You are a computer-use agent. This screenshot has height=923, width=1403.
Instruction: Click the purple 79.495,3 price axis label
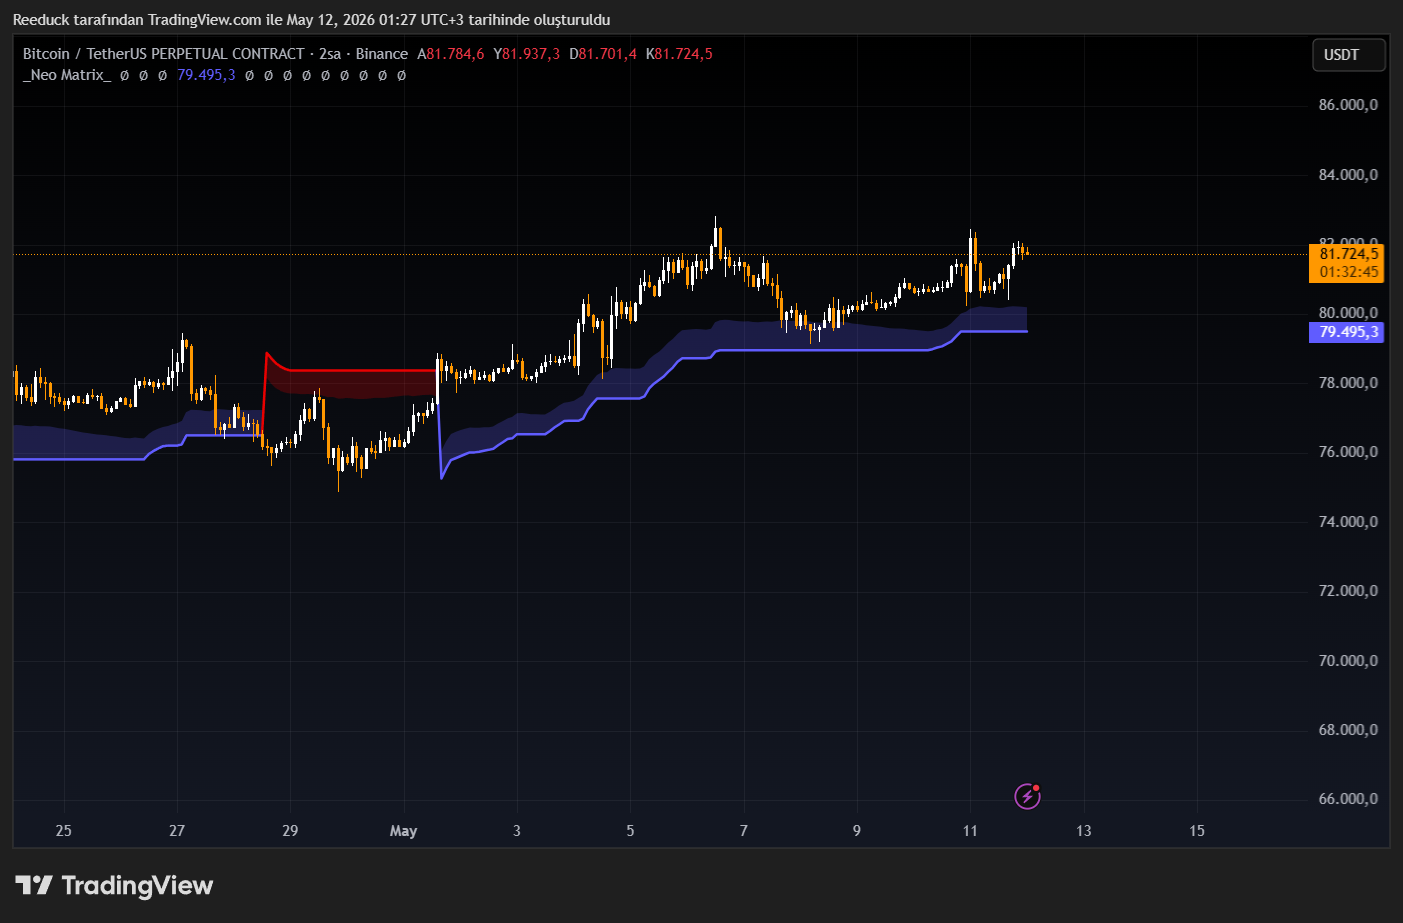pyautogui.click(x=1347, y=332)
